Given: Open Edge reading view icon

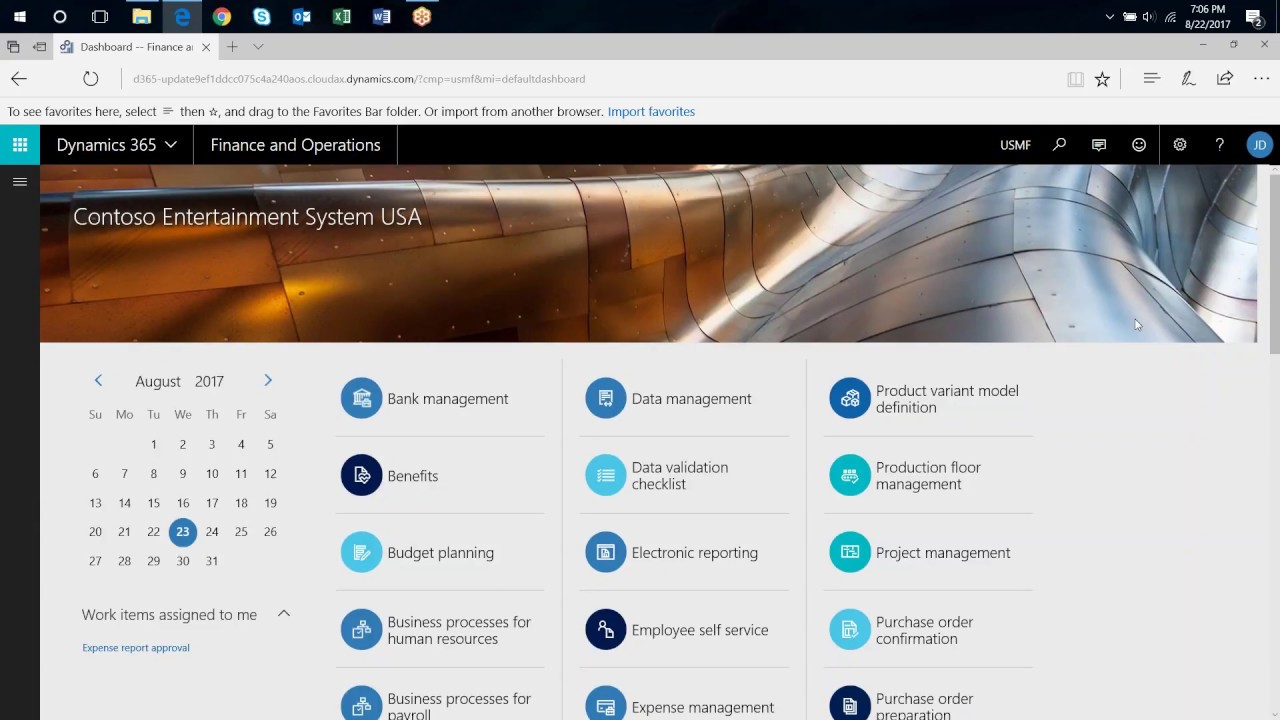Looking at the screenshot, I should coord(1075,79).
